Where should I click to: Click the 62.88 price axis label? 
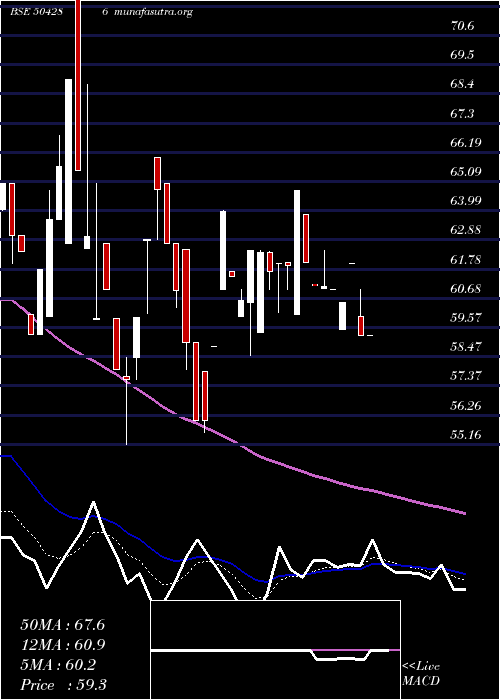coord(466,230)
